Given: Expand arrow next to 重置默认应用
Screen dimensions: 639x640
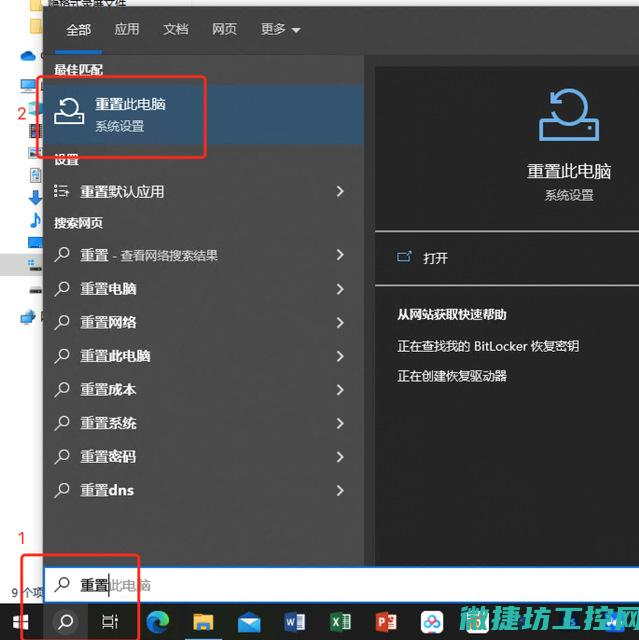Looking at the screenshot, I should [x=340, y=191].
